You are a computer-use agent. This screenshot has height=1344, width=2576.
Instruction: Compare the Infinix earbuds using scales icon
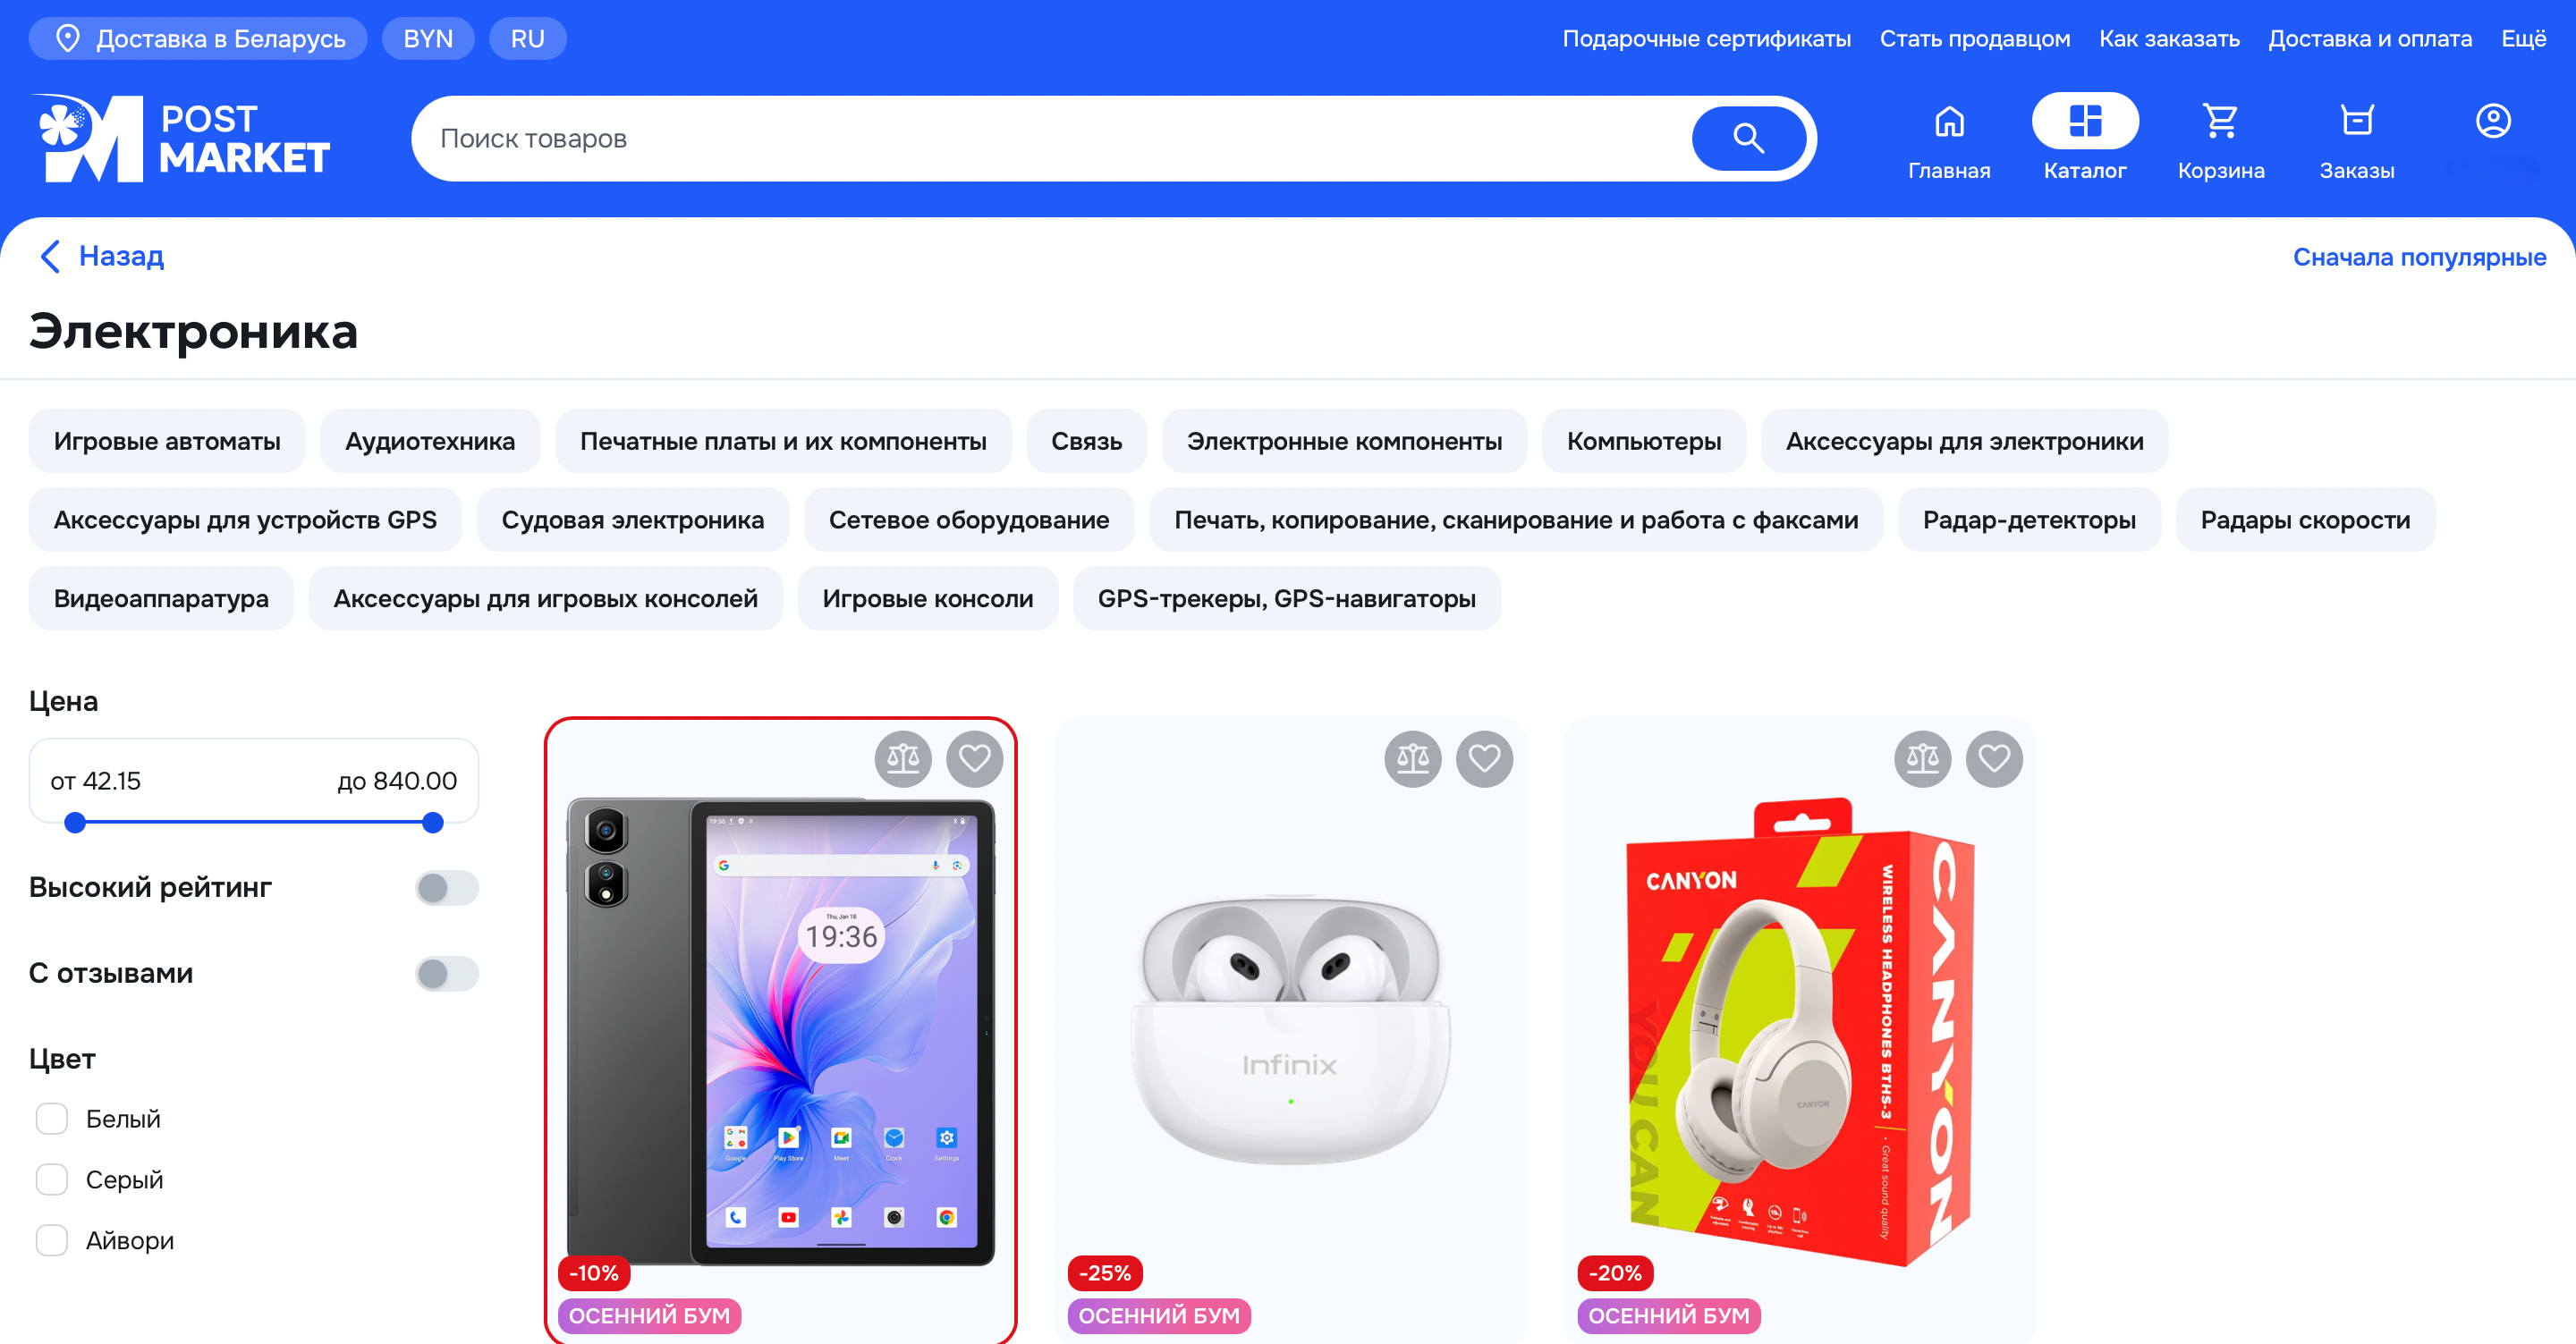coord(1413,759)
